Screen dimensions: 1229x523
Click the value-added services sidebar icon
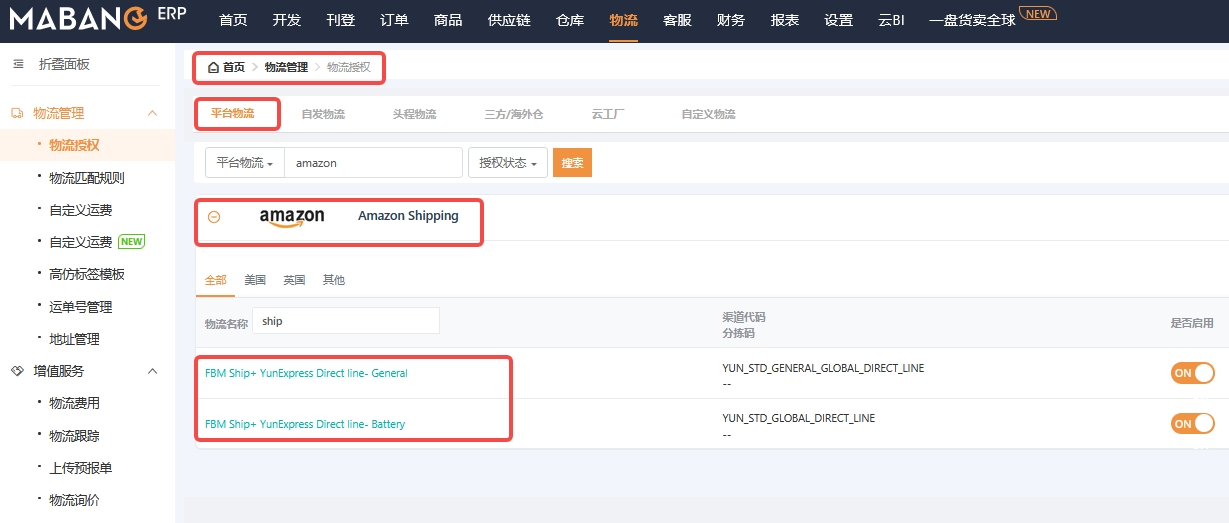point(17,371)
